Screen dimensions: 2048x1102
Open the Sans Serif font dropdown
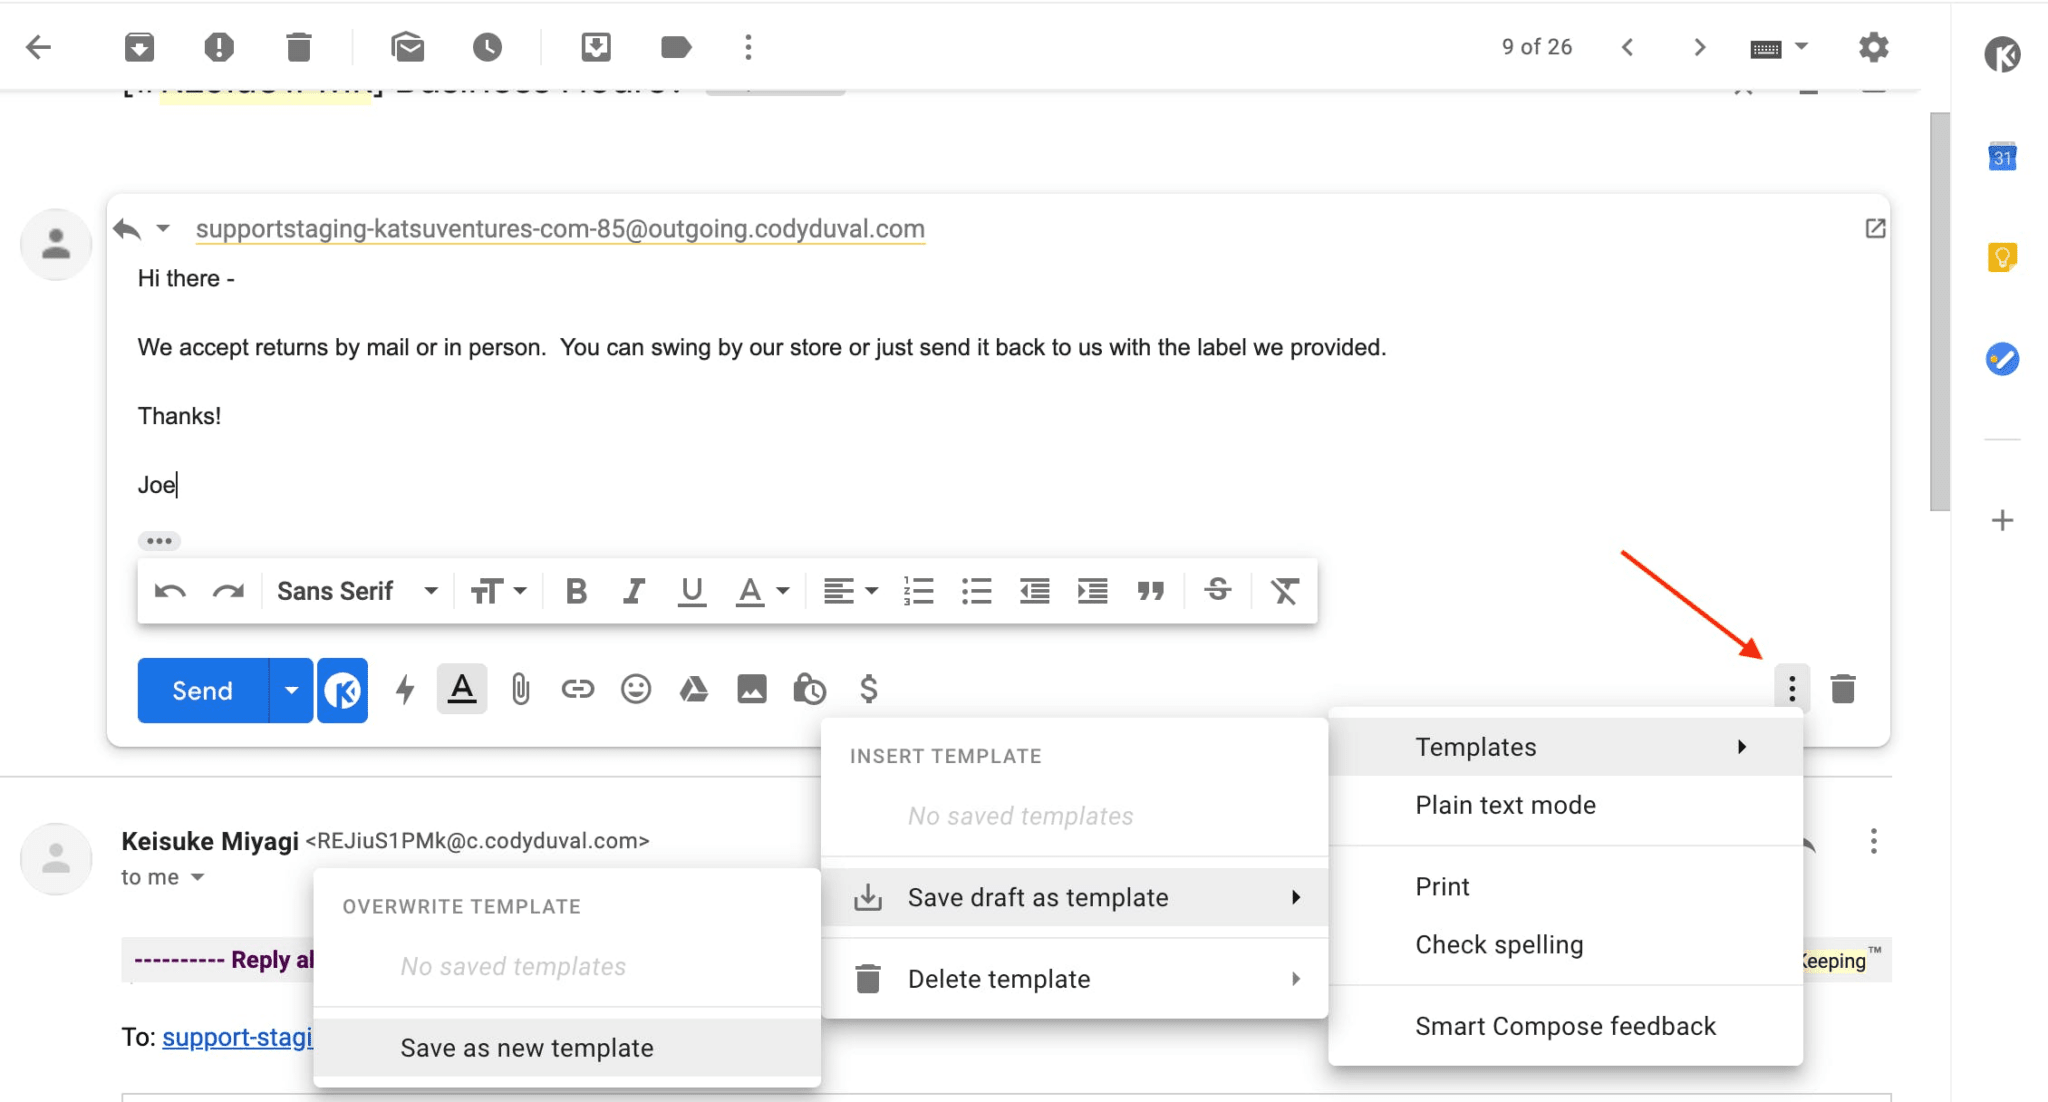point(357,591)
